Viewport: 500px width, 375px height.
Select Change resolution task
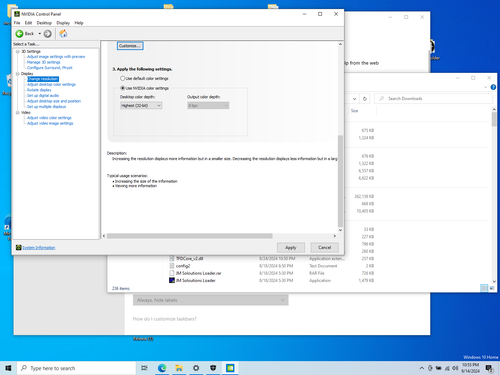click(43, 79)
